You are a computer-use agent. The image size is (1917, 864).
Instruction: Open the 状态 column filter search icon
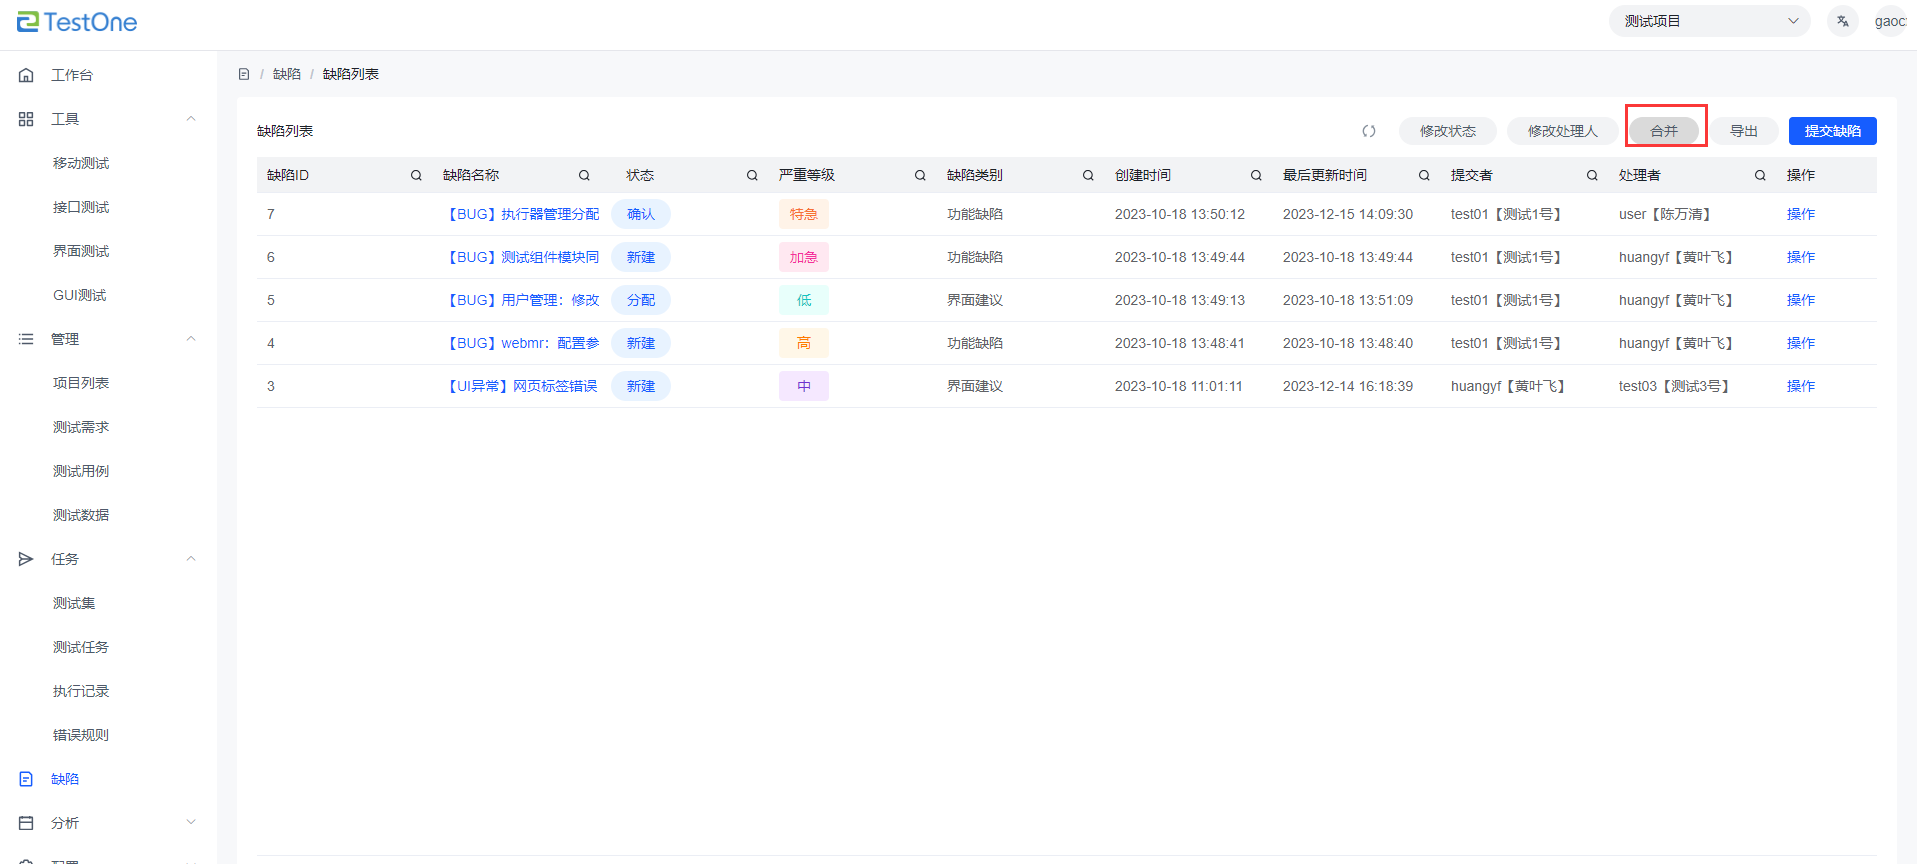coord(752,175)
